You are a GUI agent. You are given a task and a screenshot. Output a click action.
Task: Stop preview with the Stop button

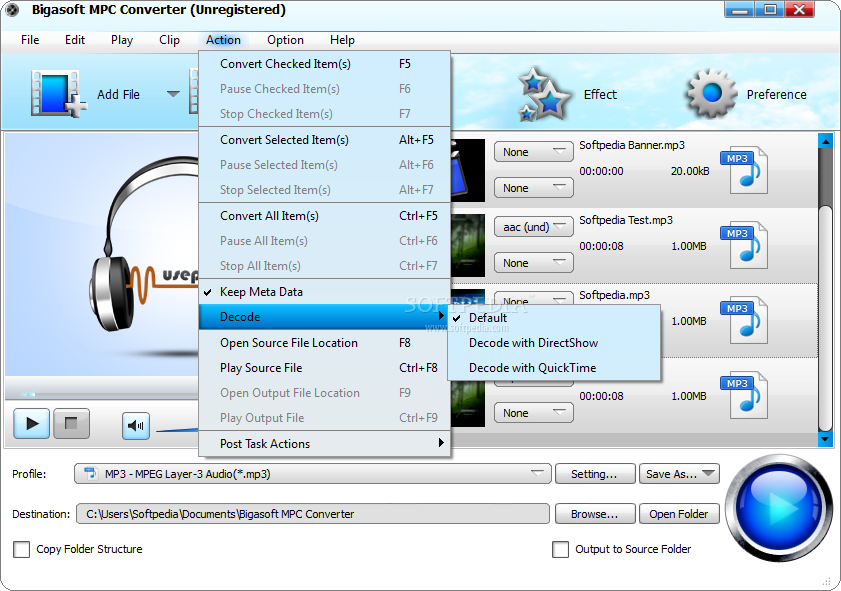tap(71, 424)
